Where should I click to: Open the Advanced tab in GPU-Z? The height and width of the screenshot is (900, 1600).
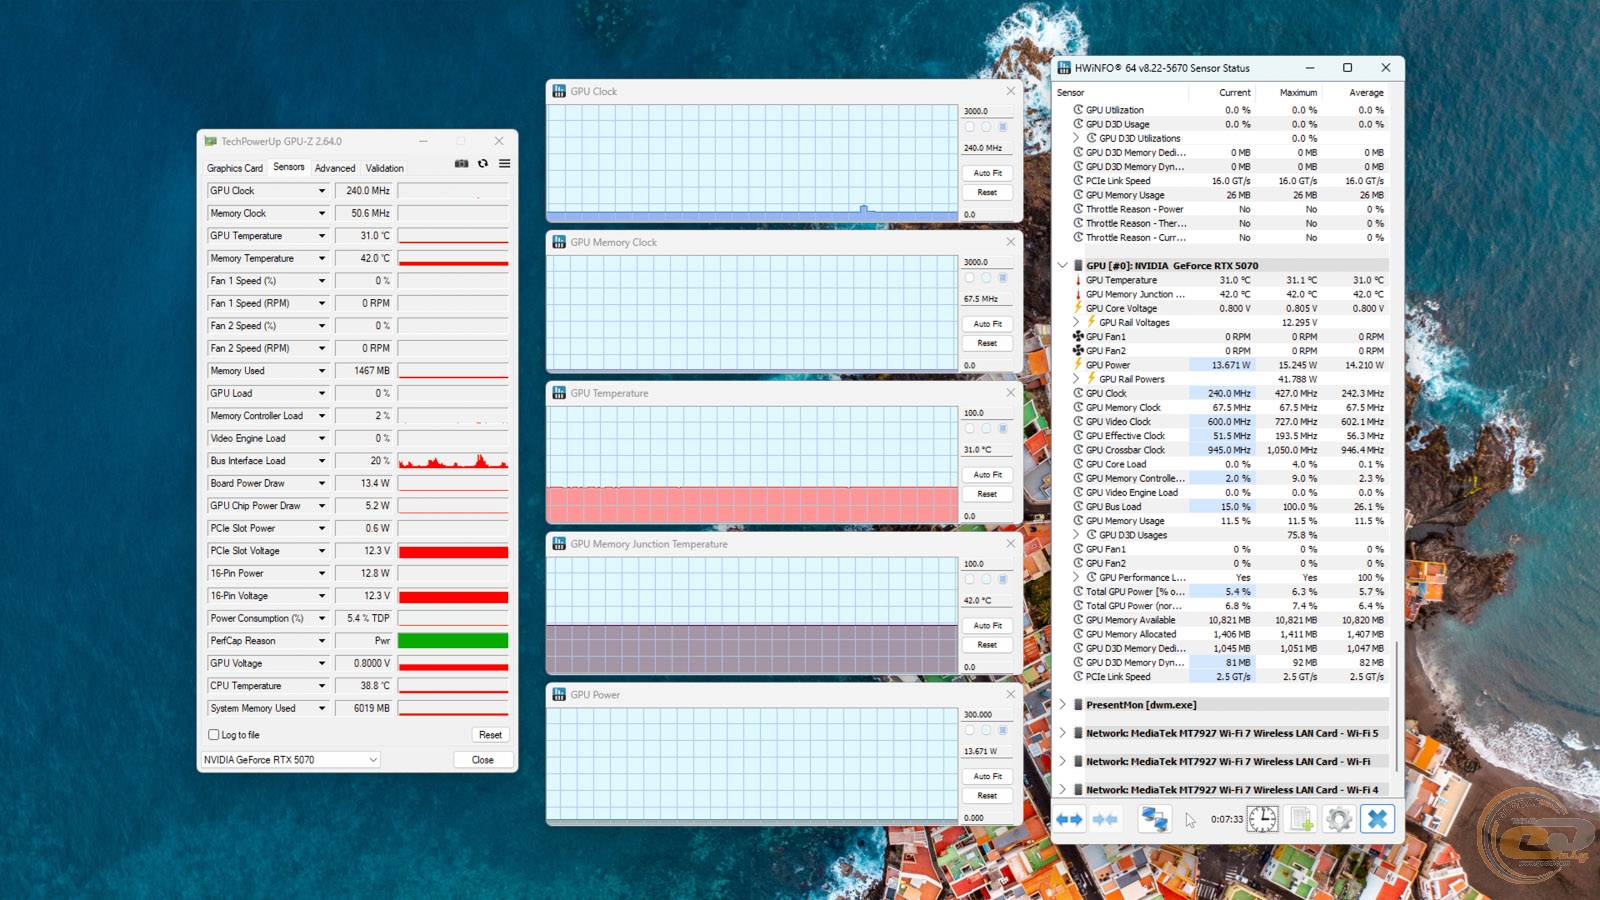tap(335, 168)
